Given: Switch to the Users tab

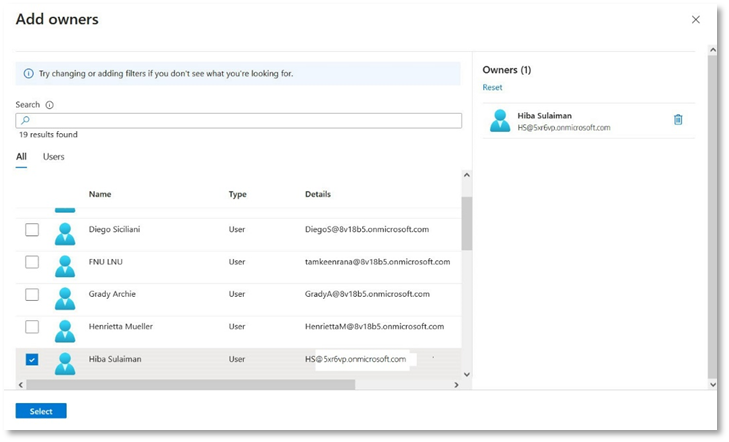Looking at the screenshot, I should point(54,157).
